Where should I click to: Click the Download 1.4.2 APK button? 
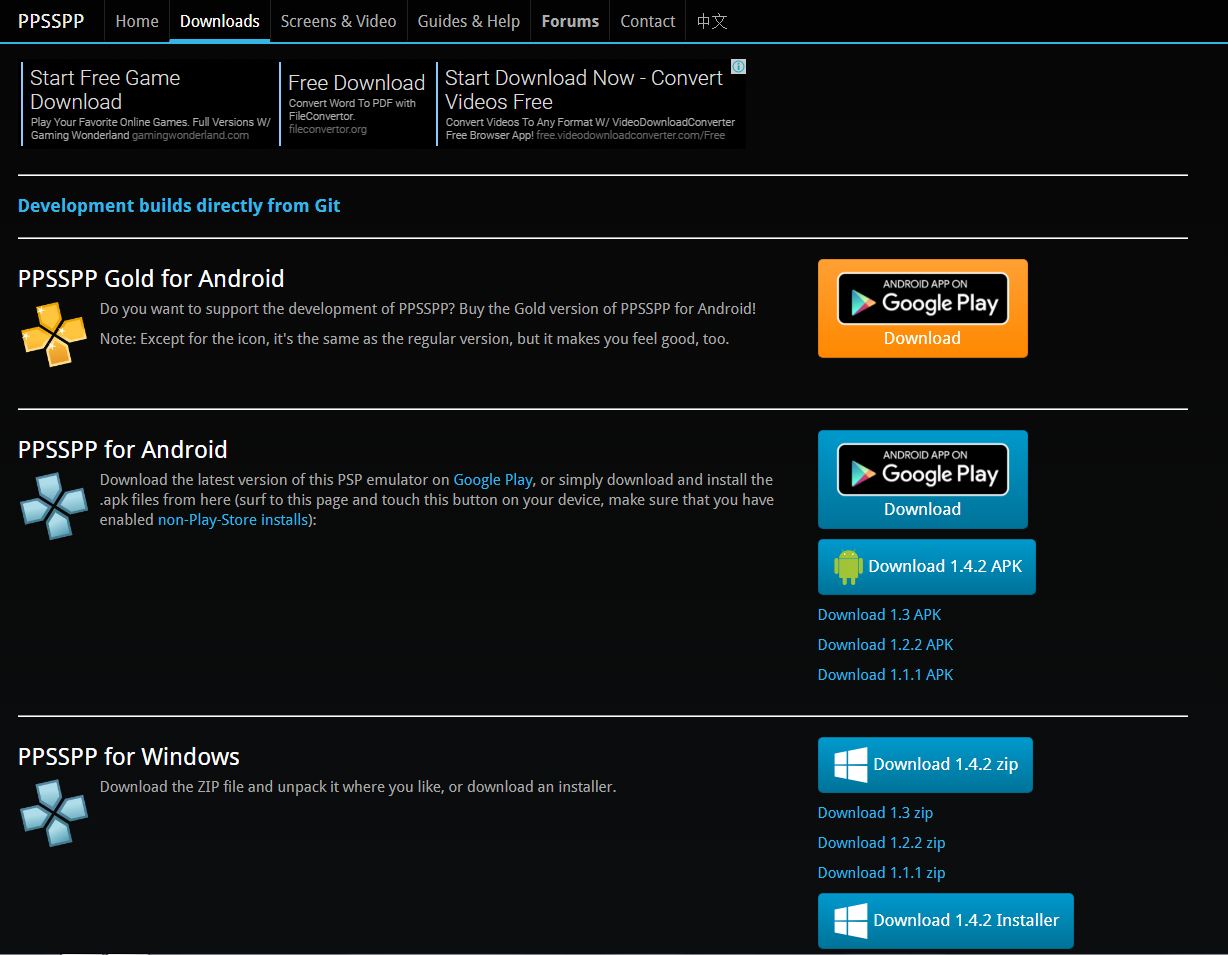click(926, 566)
